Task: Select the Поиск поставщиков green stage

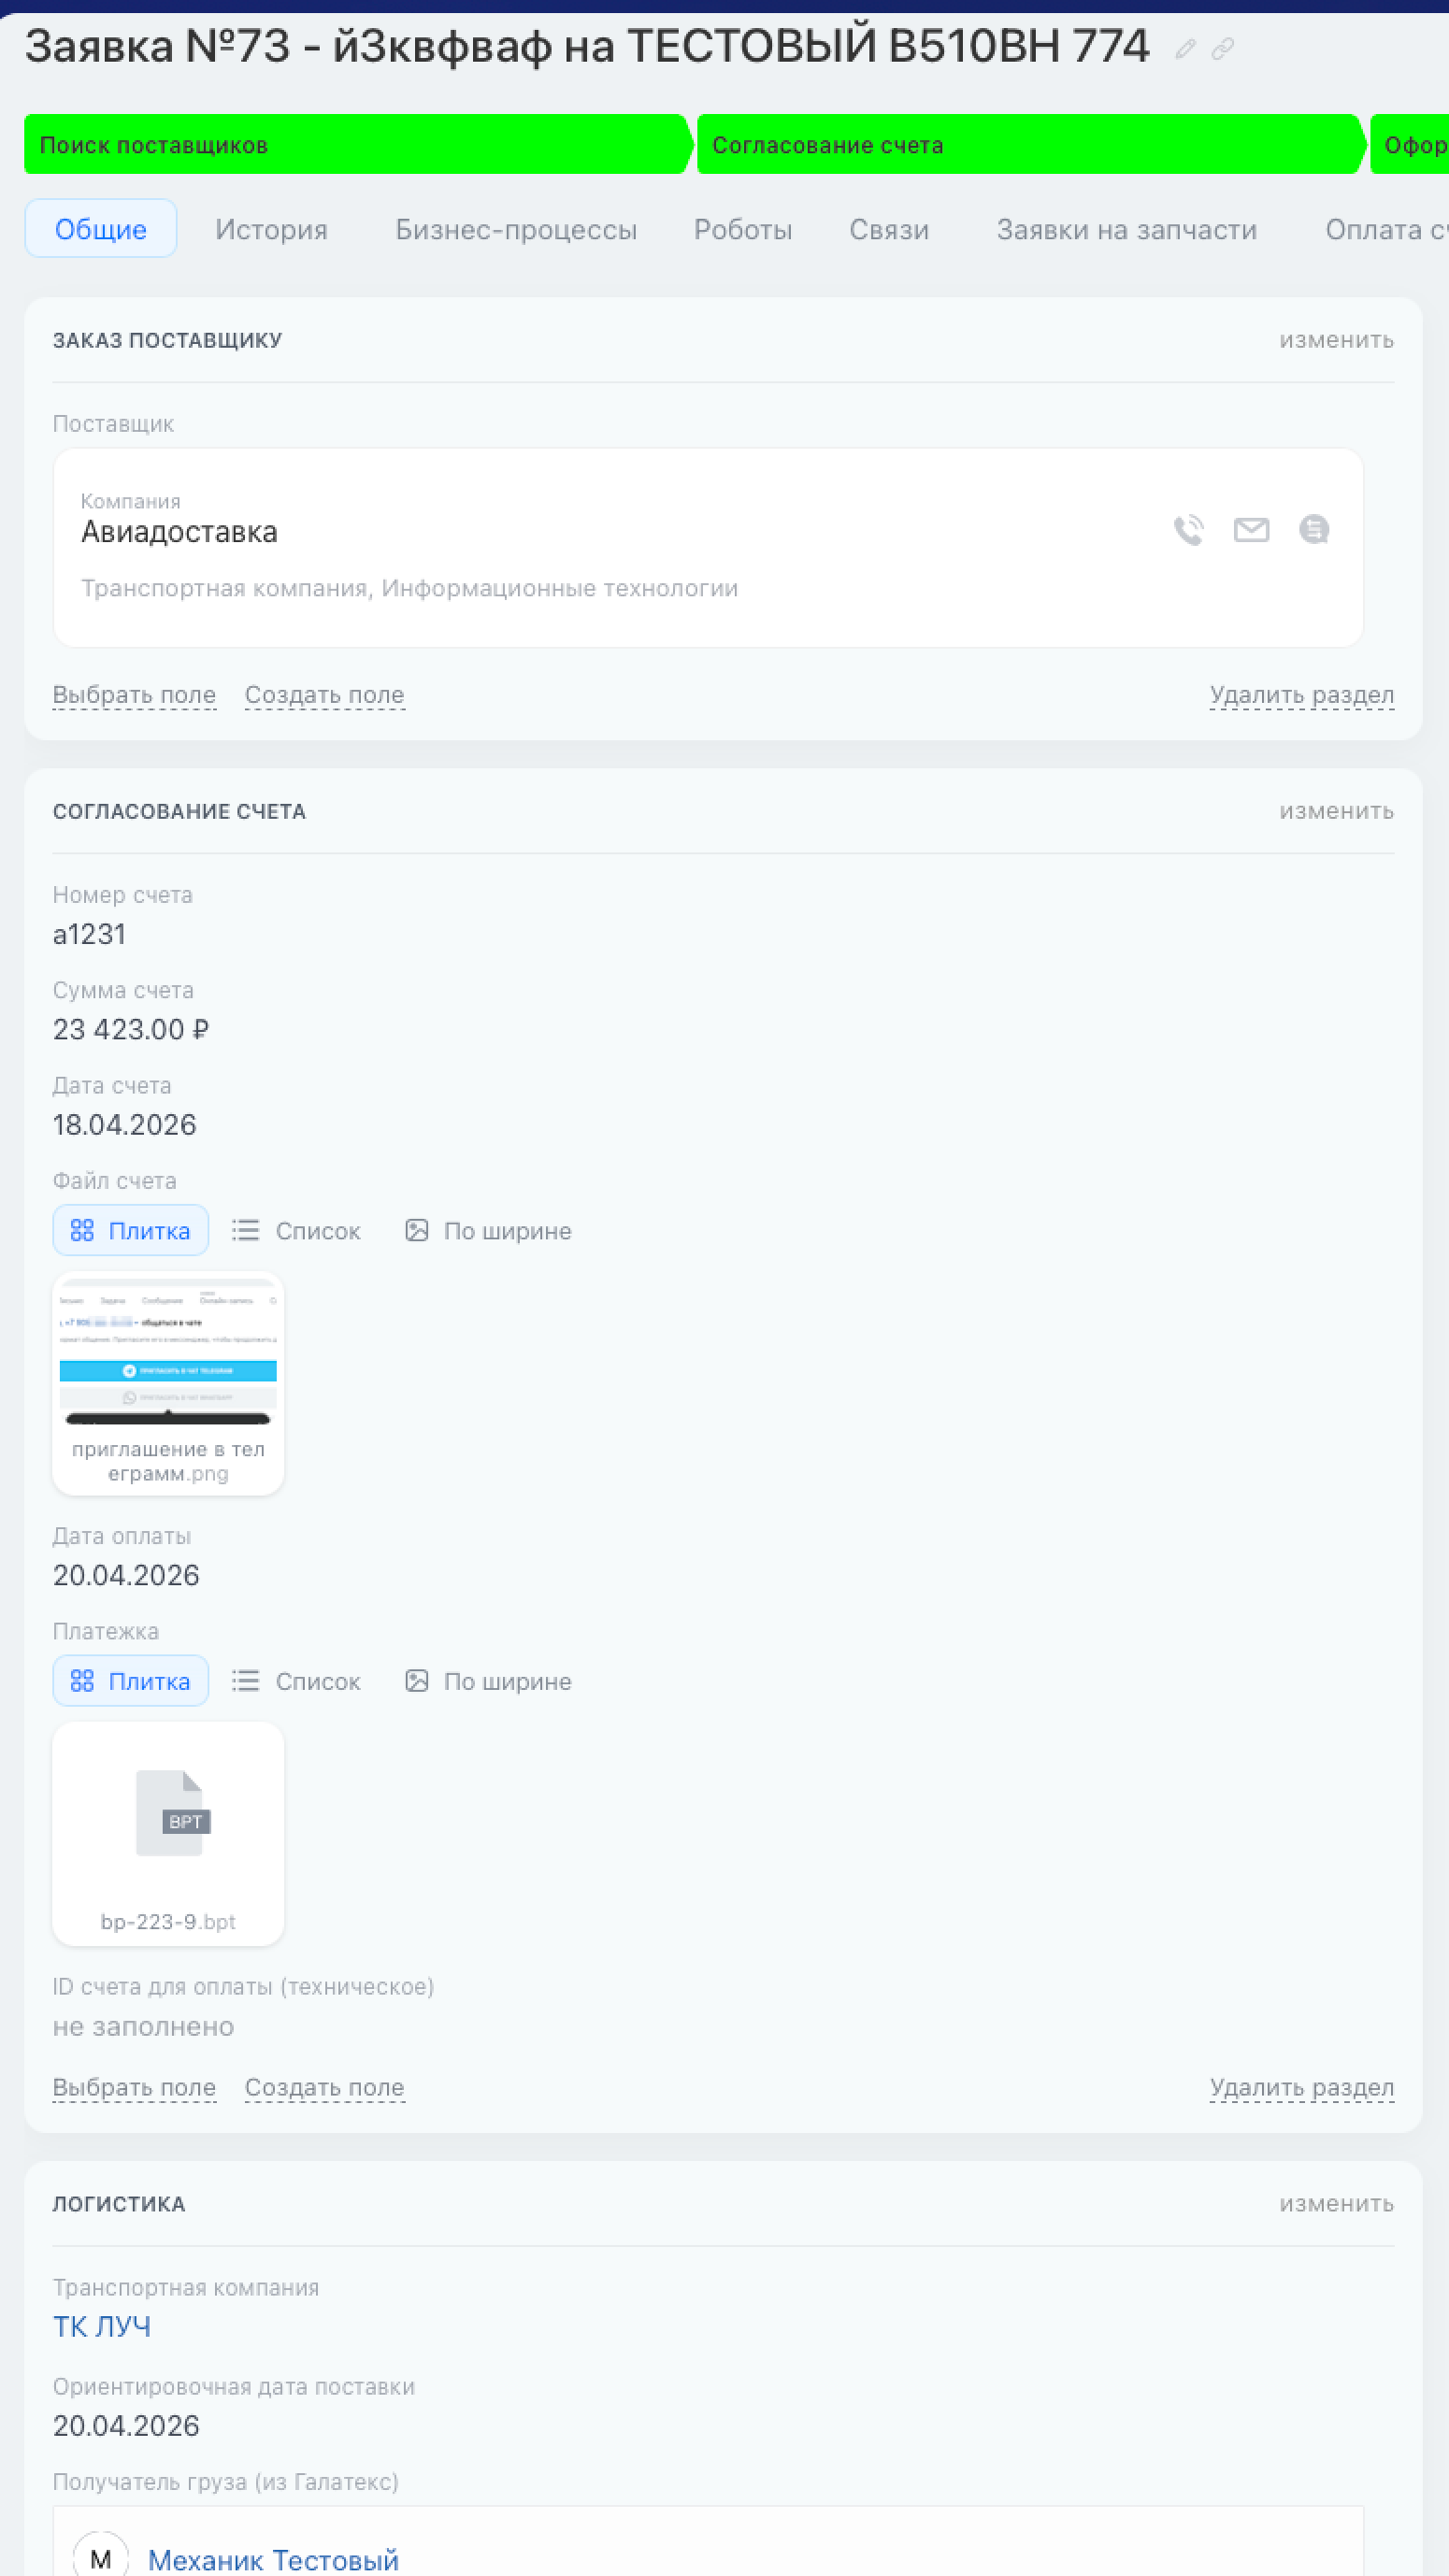Action: pyautogui.click(x=355, y=145)
